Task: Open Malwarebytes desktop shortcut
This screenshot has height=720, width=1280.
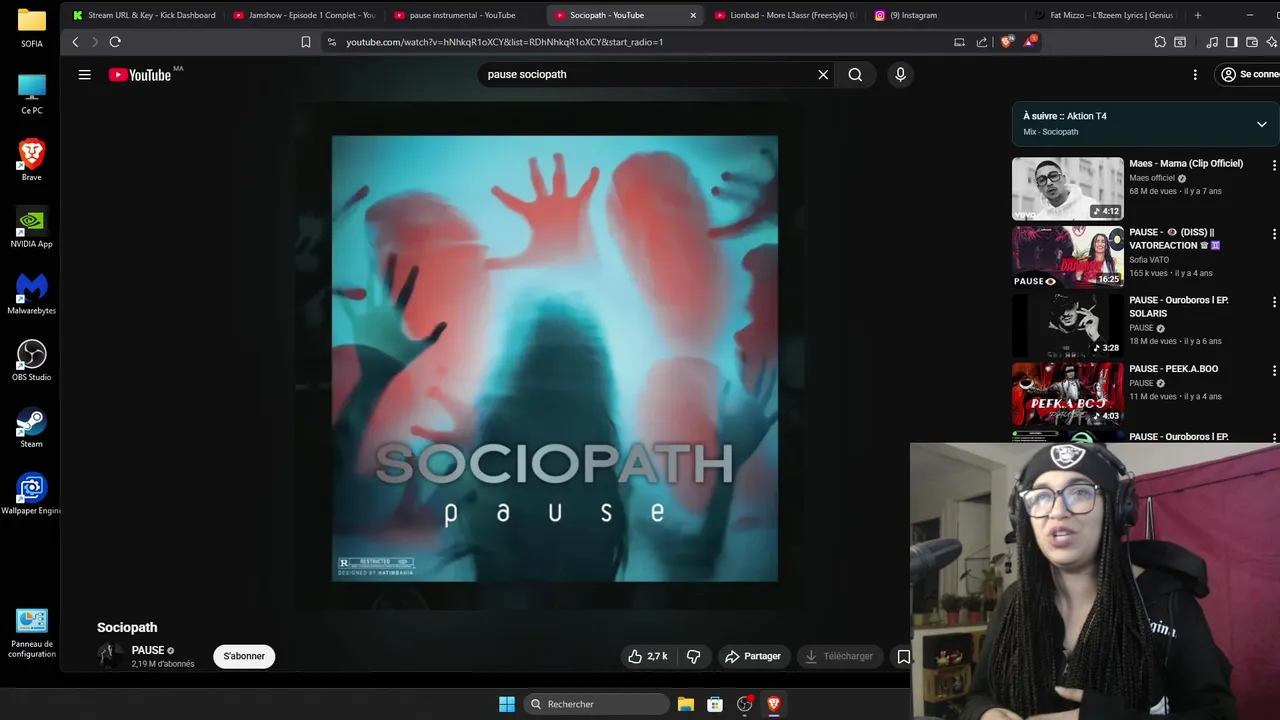Action: (32, 293)
